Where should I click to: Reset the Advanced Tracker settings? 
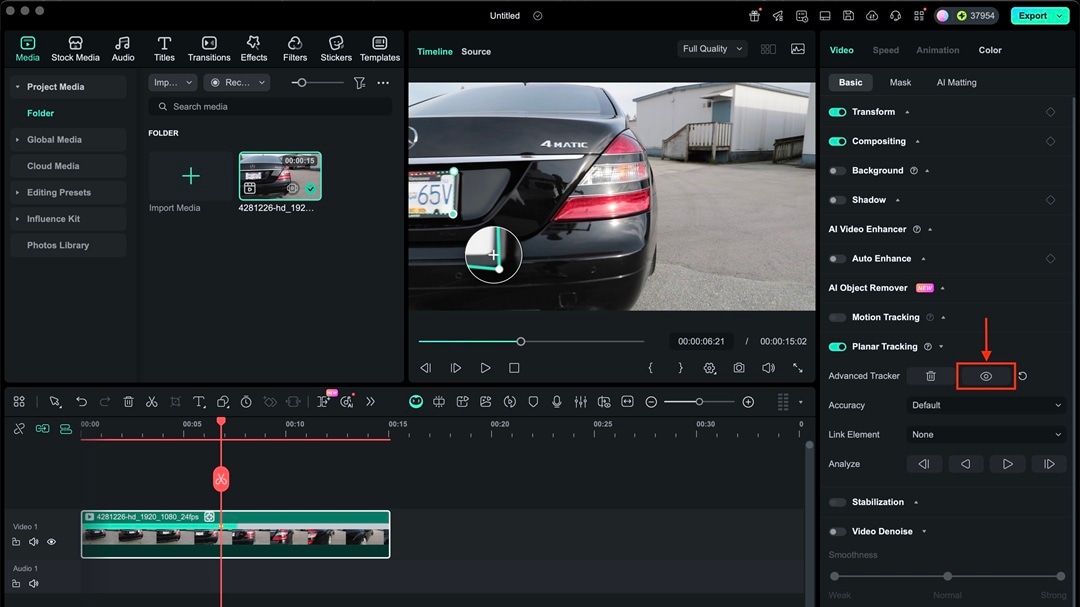pos(1022,376)
